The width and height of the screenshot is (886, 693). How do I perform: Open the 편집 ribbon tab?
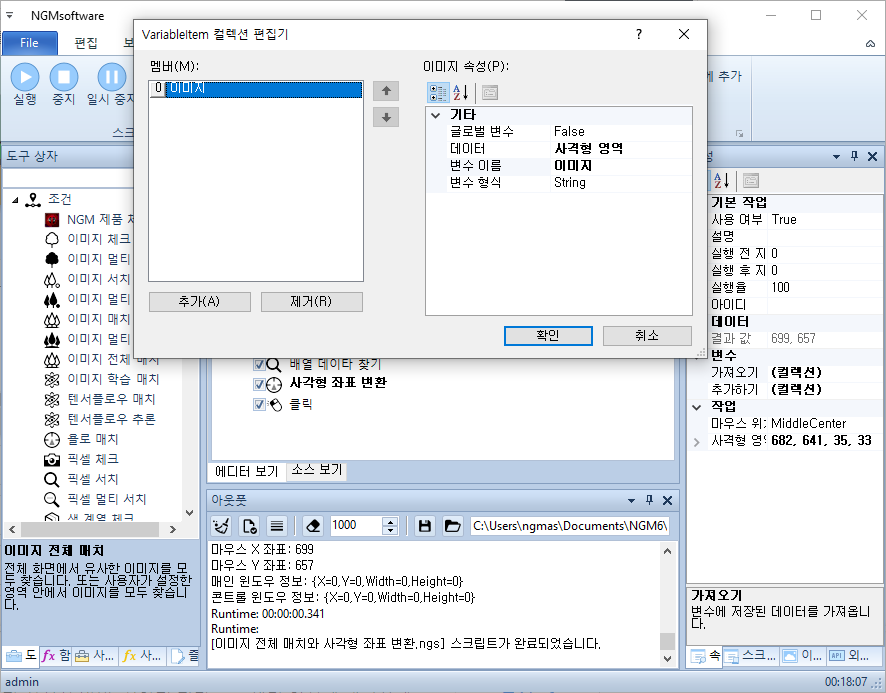pos(86,43)
